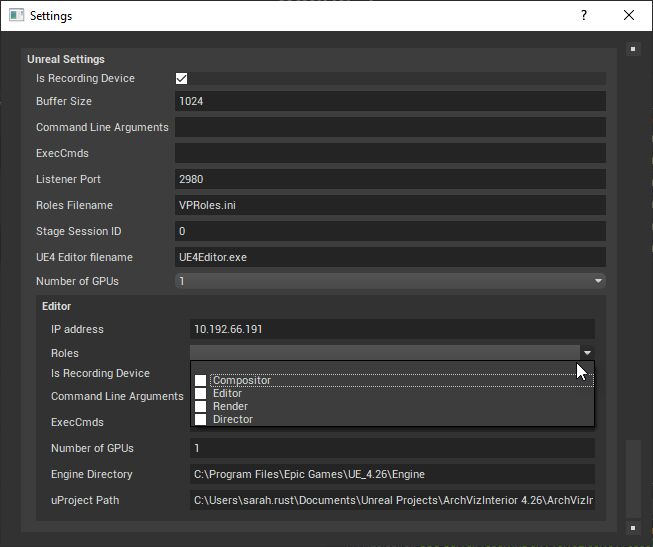Edit the Roles Filename field

pyautogui.click(x=390, y=206)
